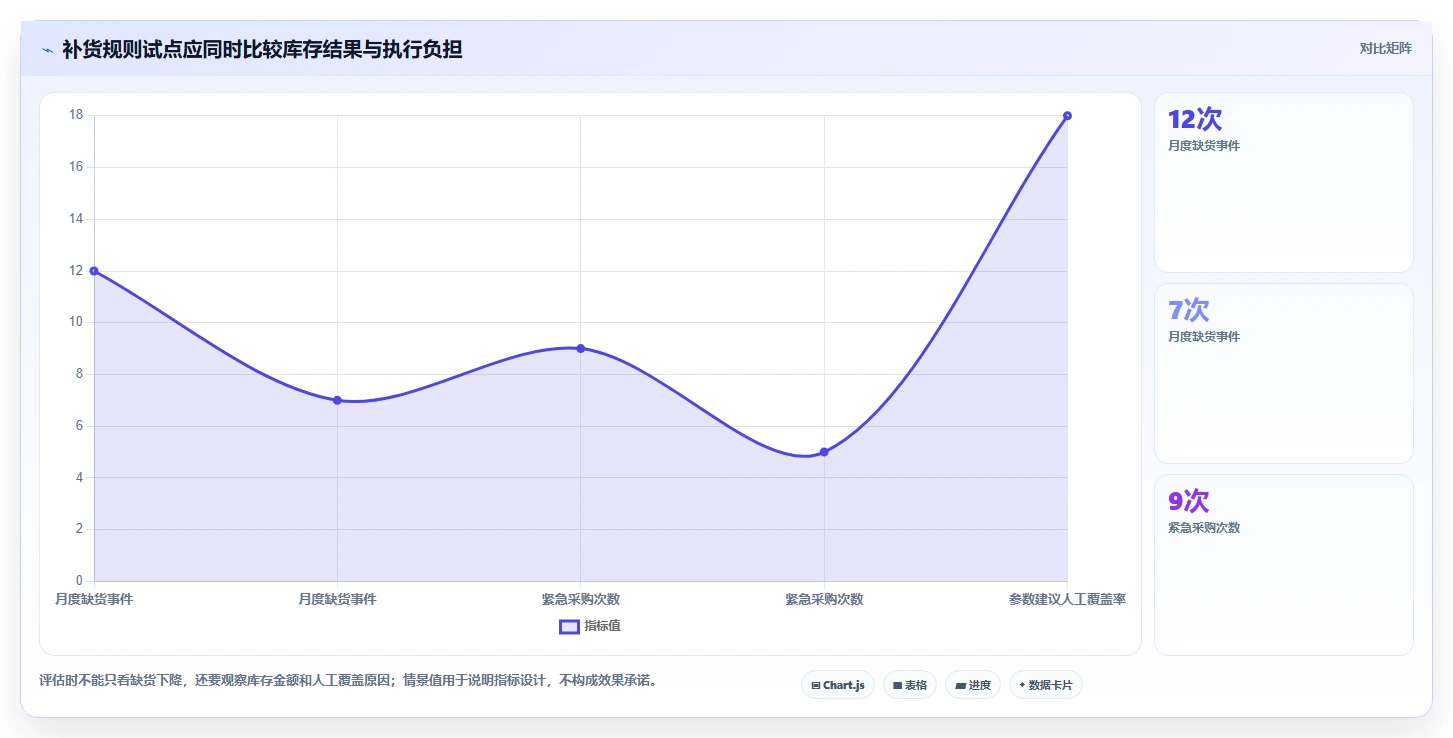
Task: Click the y-axis tick label 0
Action: (80, 581)
